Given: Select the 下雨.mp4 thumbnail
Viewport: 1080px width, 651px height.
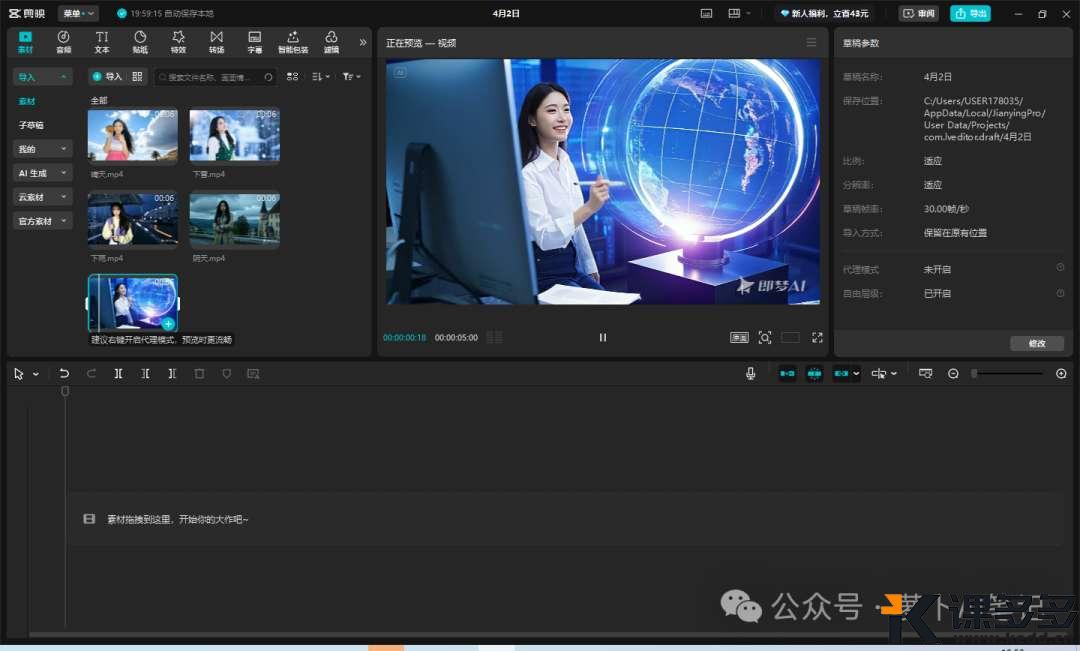Looking at the screenshot, I should (x=133, y=219).
